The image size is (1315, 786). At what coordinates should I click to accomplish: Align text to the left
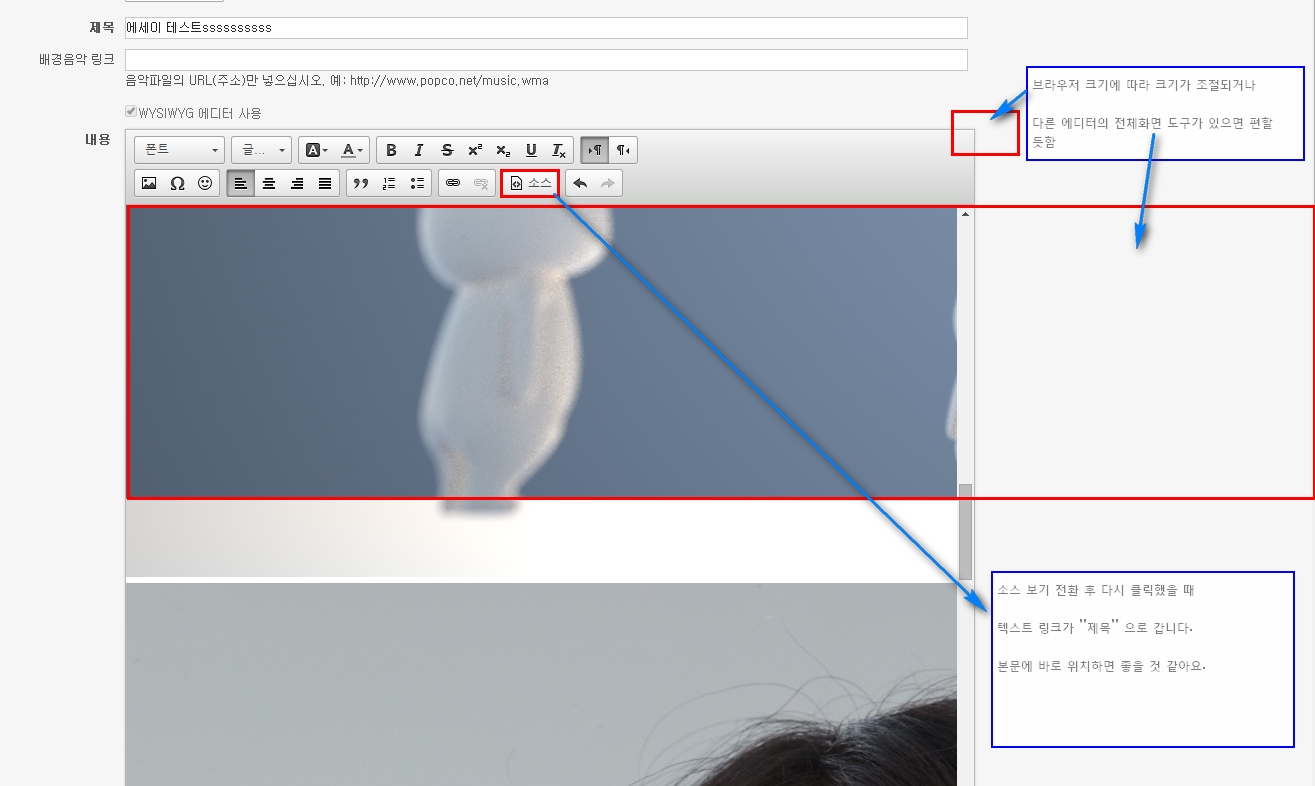241,183
